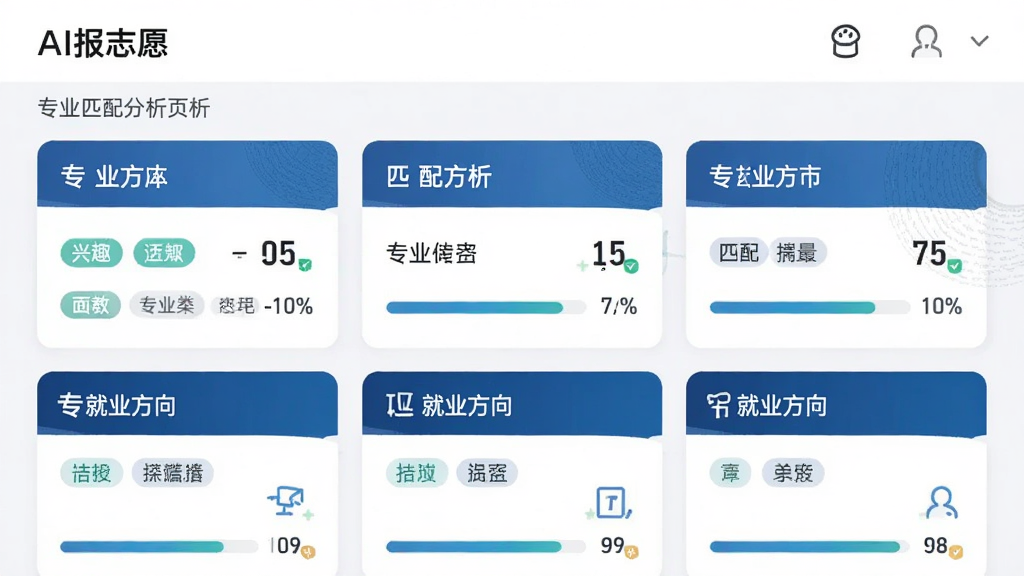1024x576 pixels.
Task: Click the computer monitor icon in first 就业方向 card
Action: pyautogui.click(x=287, y=501)
